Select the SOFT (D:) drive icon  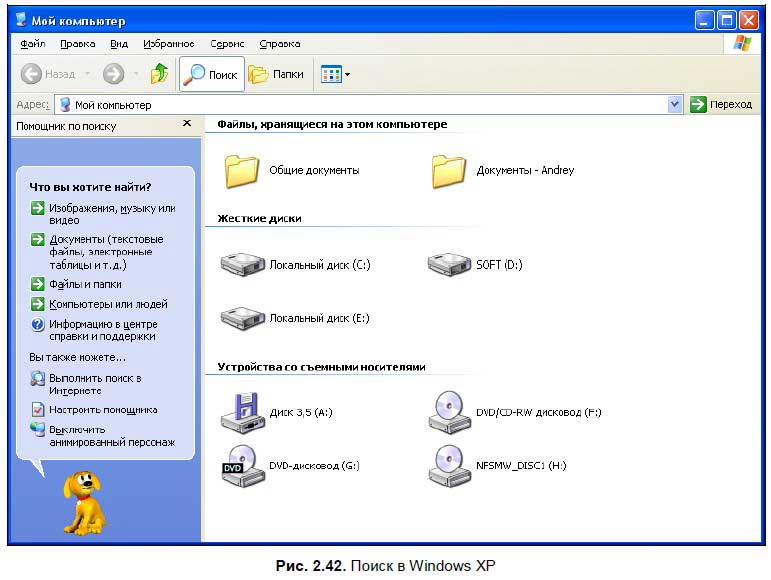click(x=449, y=264)
